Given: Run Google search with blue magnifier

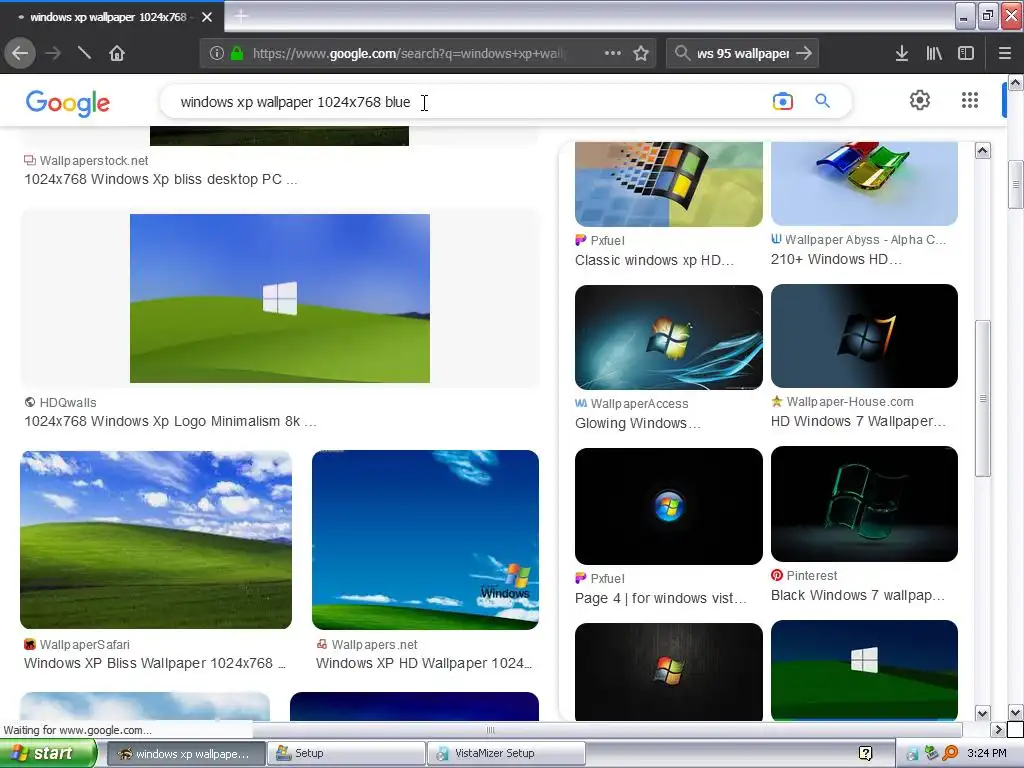Looking at the screenshot, I should (x=822, y=101).
